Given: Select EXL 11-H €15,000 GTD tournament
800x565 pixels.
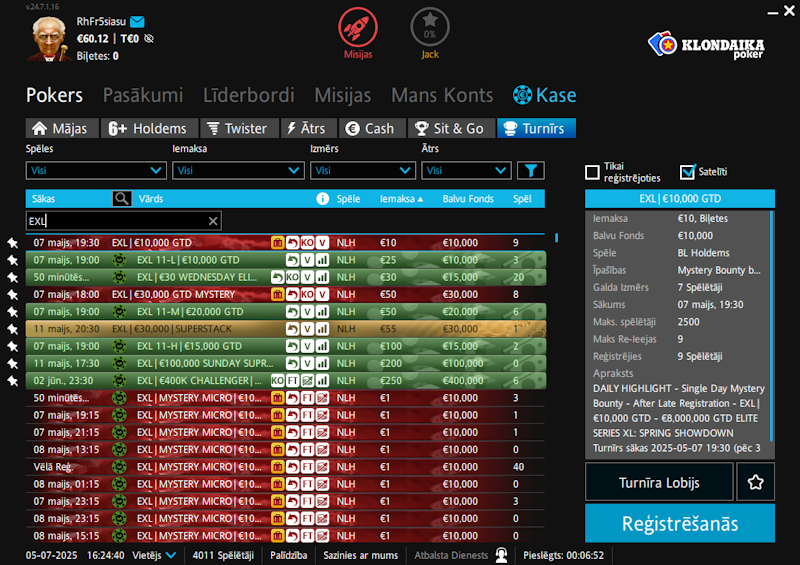Looking at the screenshot, I should click(x=286, y=346).
